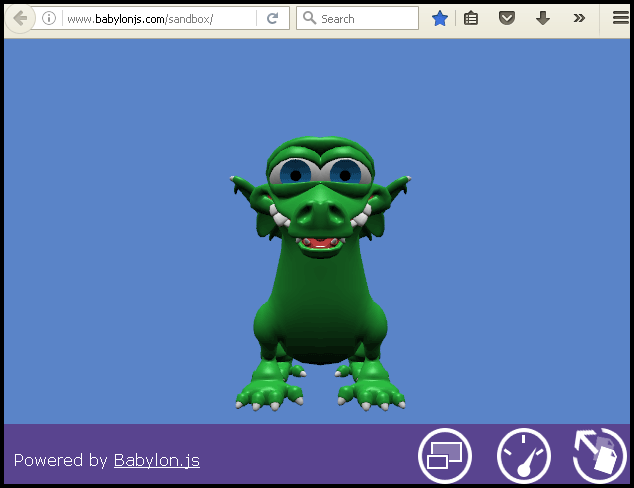Open the performance gauge debug icon
The image size is (634, 488).
(x=523, y=455)
